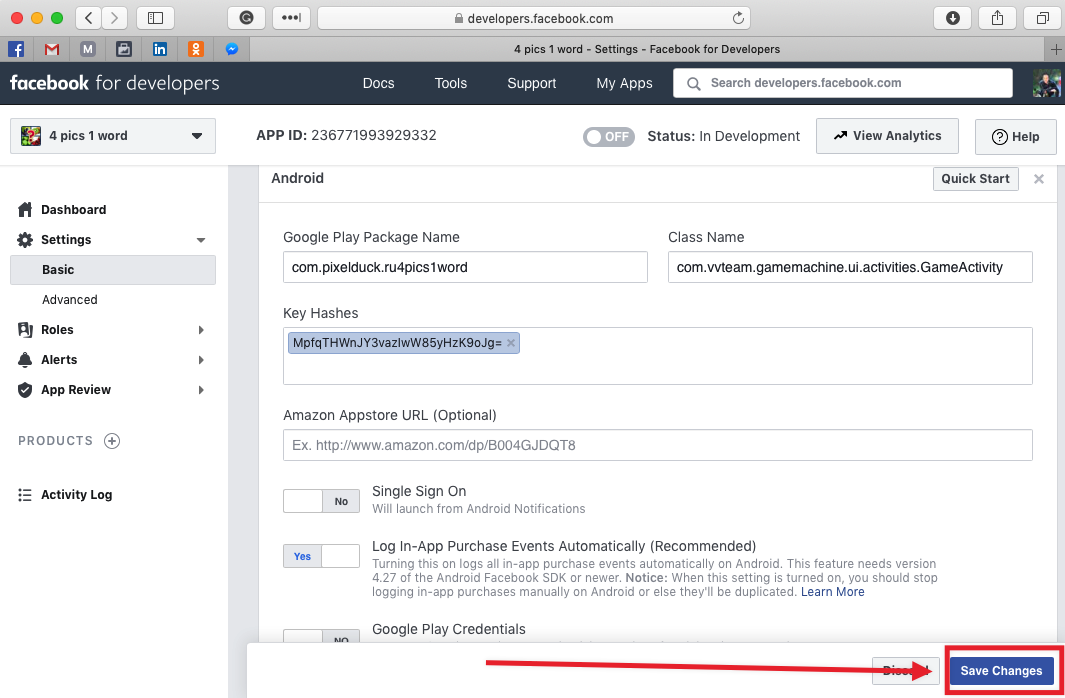This screenshot has height=698, width=1065.
Task: Reload the page
Action: (x=738, y=18)
